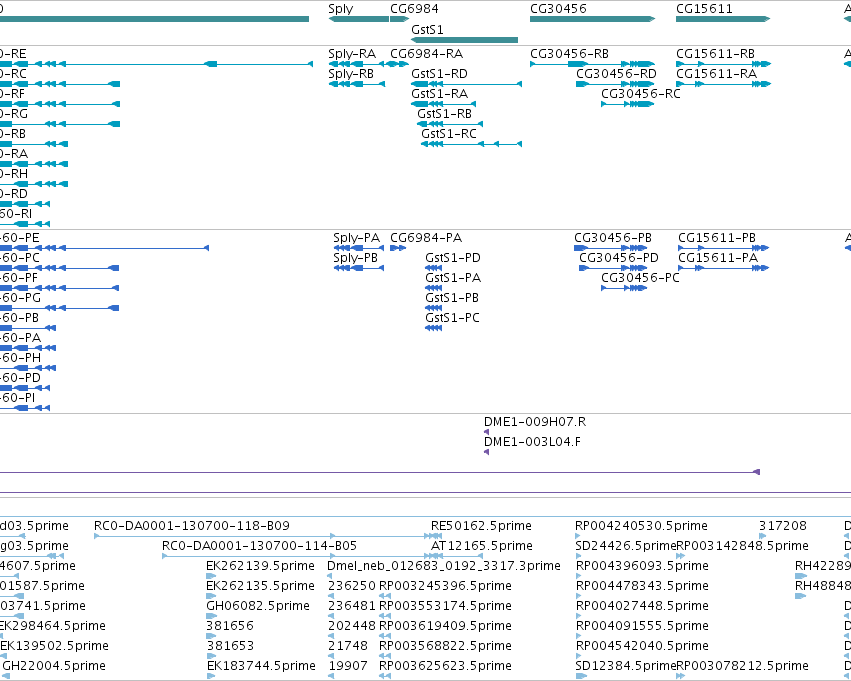This screenshot has width=851, height=681.
Task: Select the GstS1 gene bar glyph
Action: tap(465, 40)
